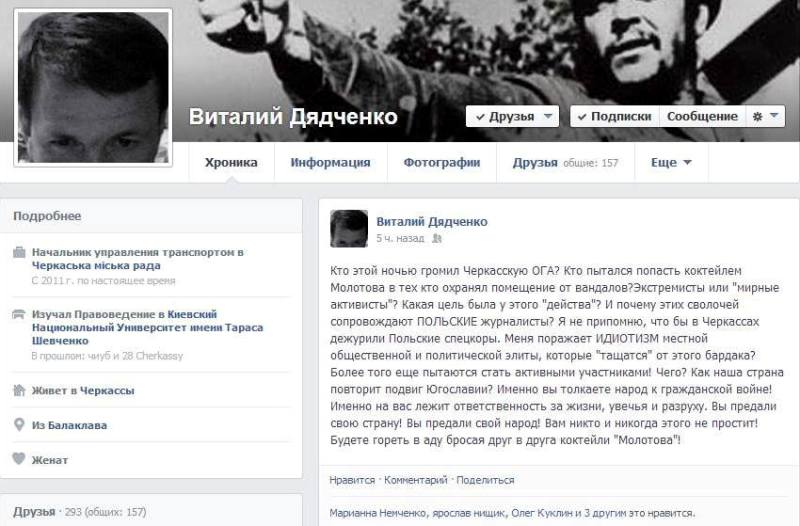
Task: Click the briefcase work icon in Подробнее
Action: (x=19, y=252)
